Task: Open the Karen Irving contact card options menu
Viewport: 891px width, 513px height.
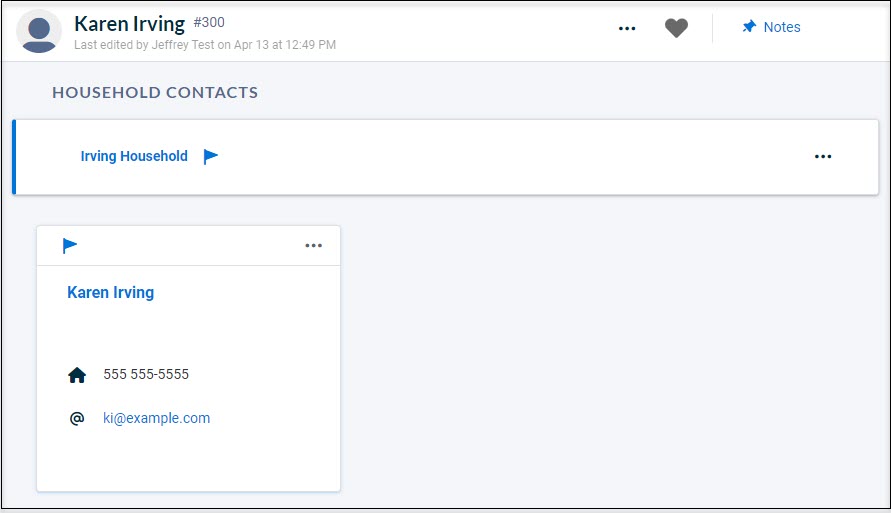Action: (314, 245)
